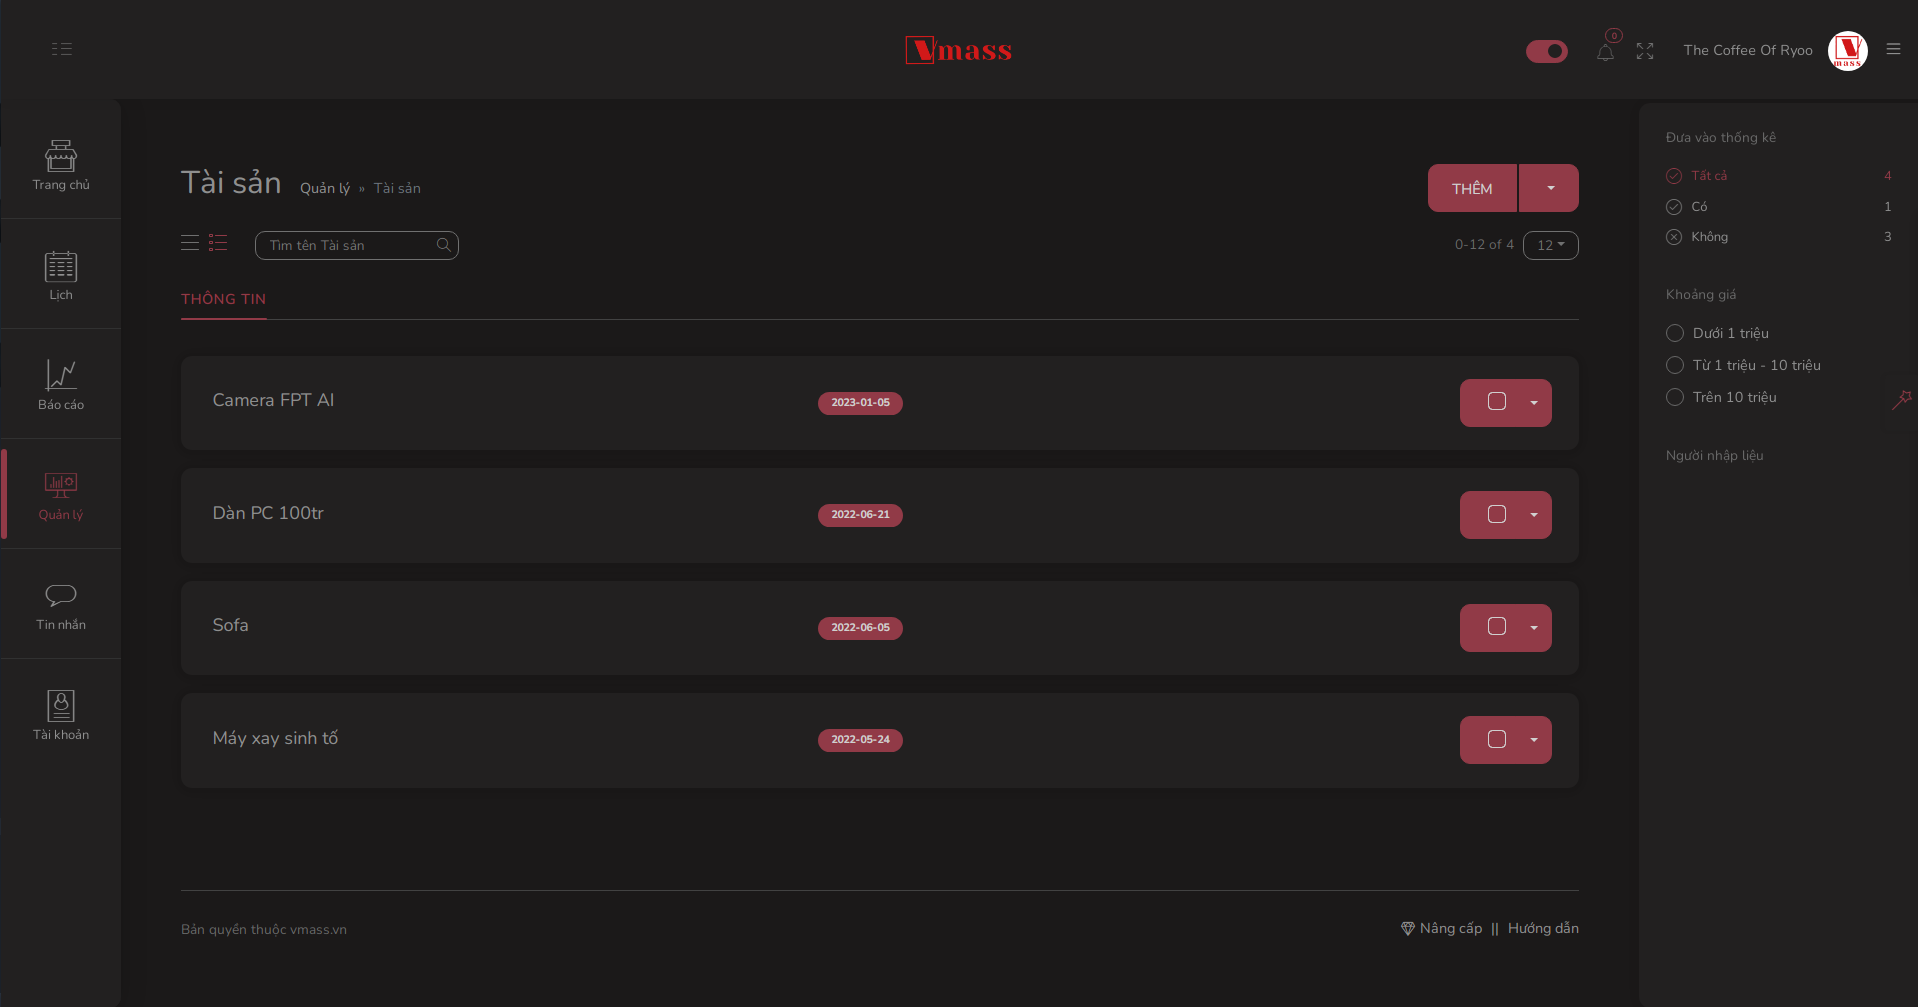Open the Hướng dẫn link

(1543, 929)
